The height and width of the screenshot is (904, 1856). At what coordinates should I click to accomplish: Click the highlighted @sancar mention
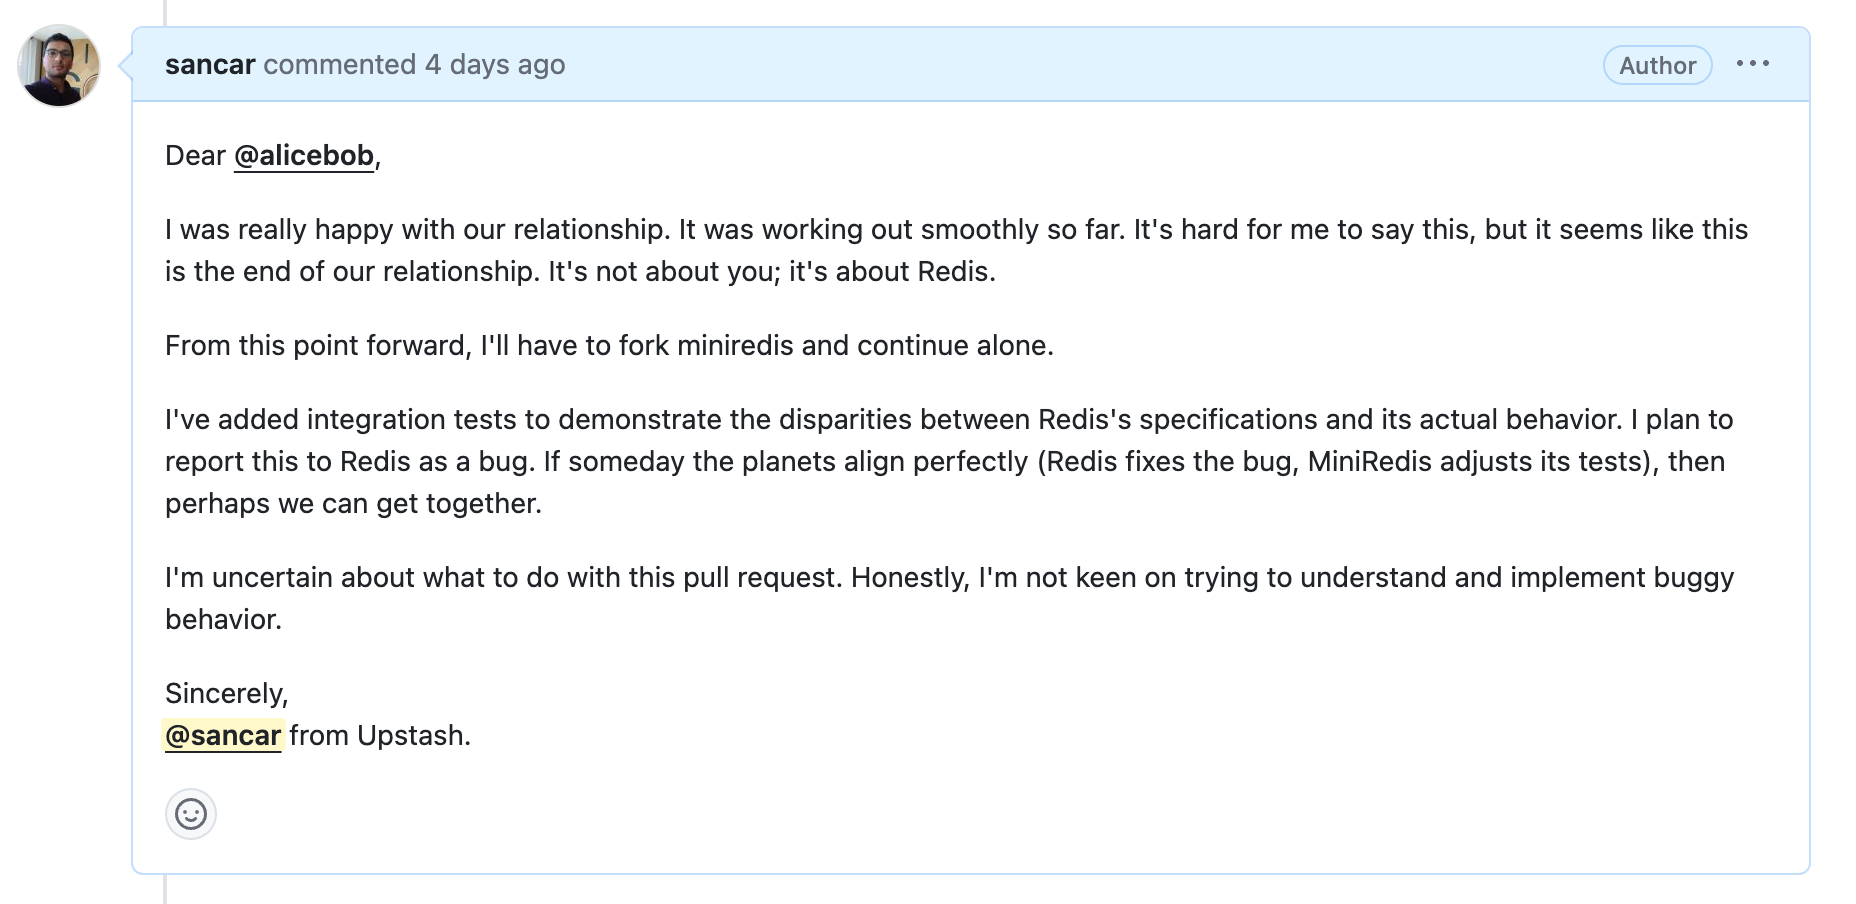pos(223,736)
